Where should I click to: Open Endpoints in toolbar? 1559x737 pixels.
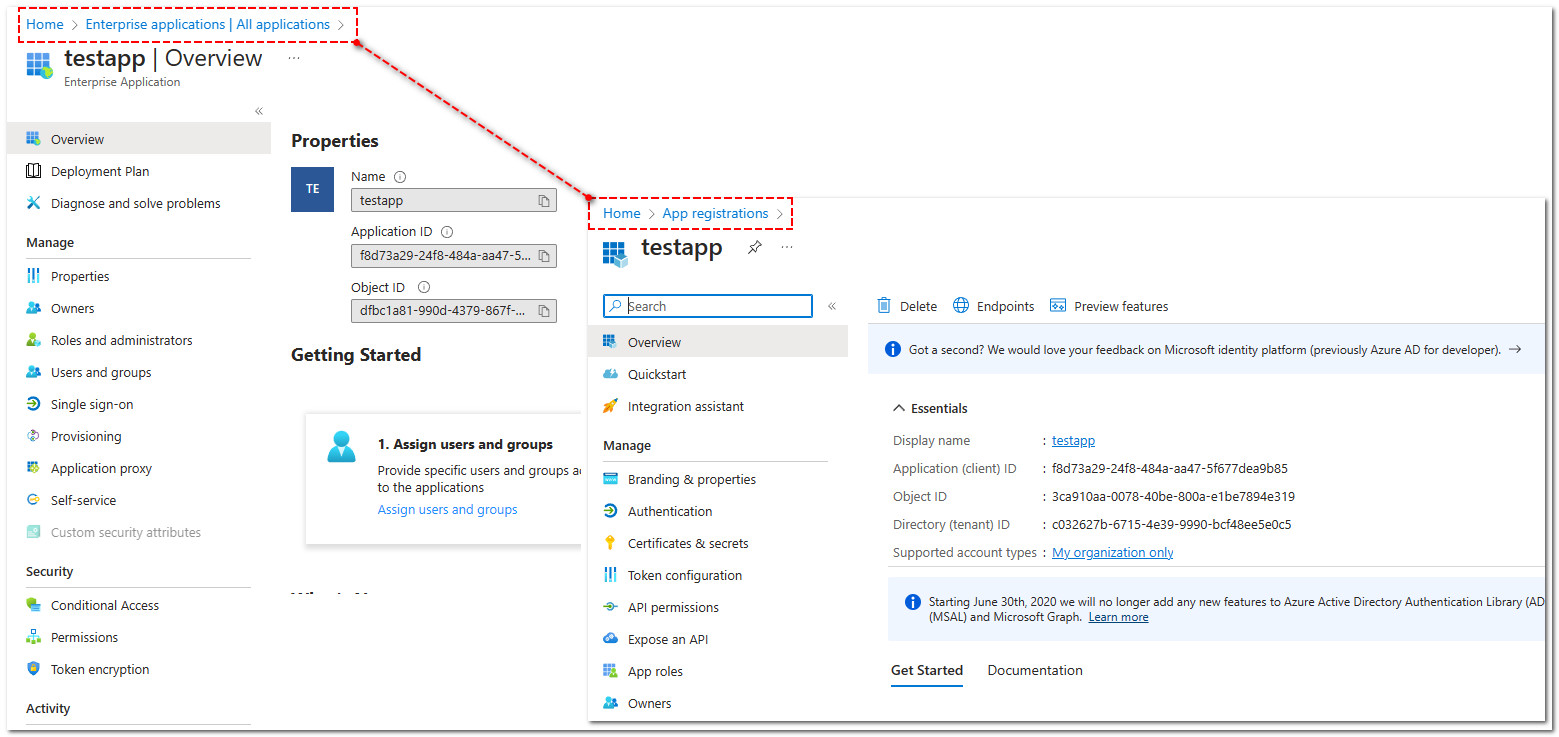994,306
